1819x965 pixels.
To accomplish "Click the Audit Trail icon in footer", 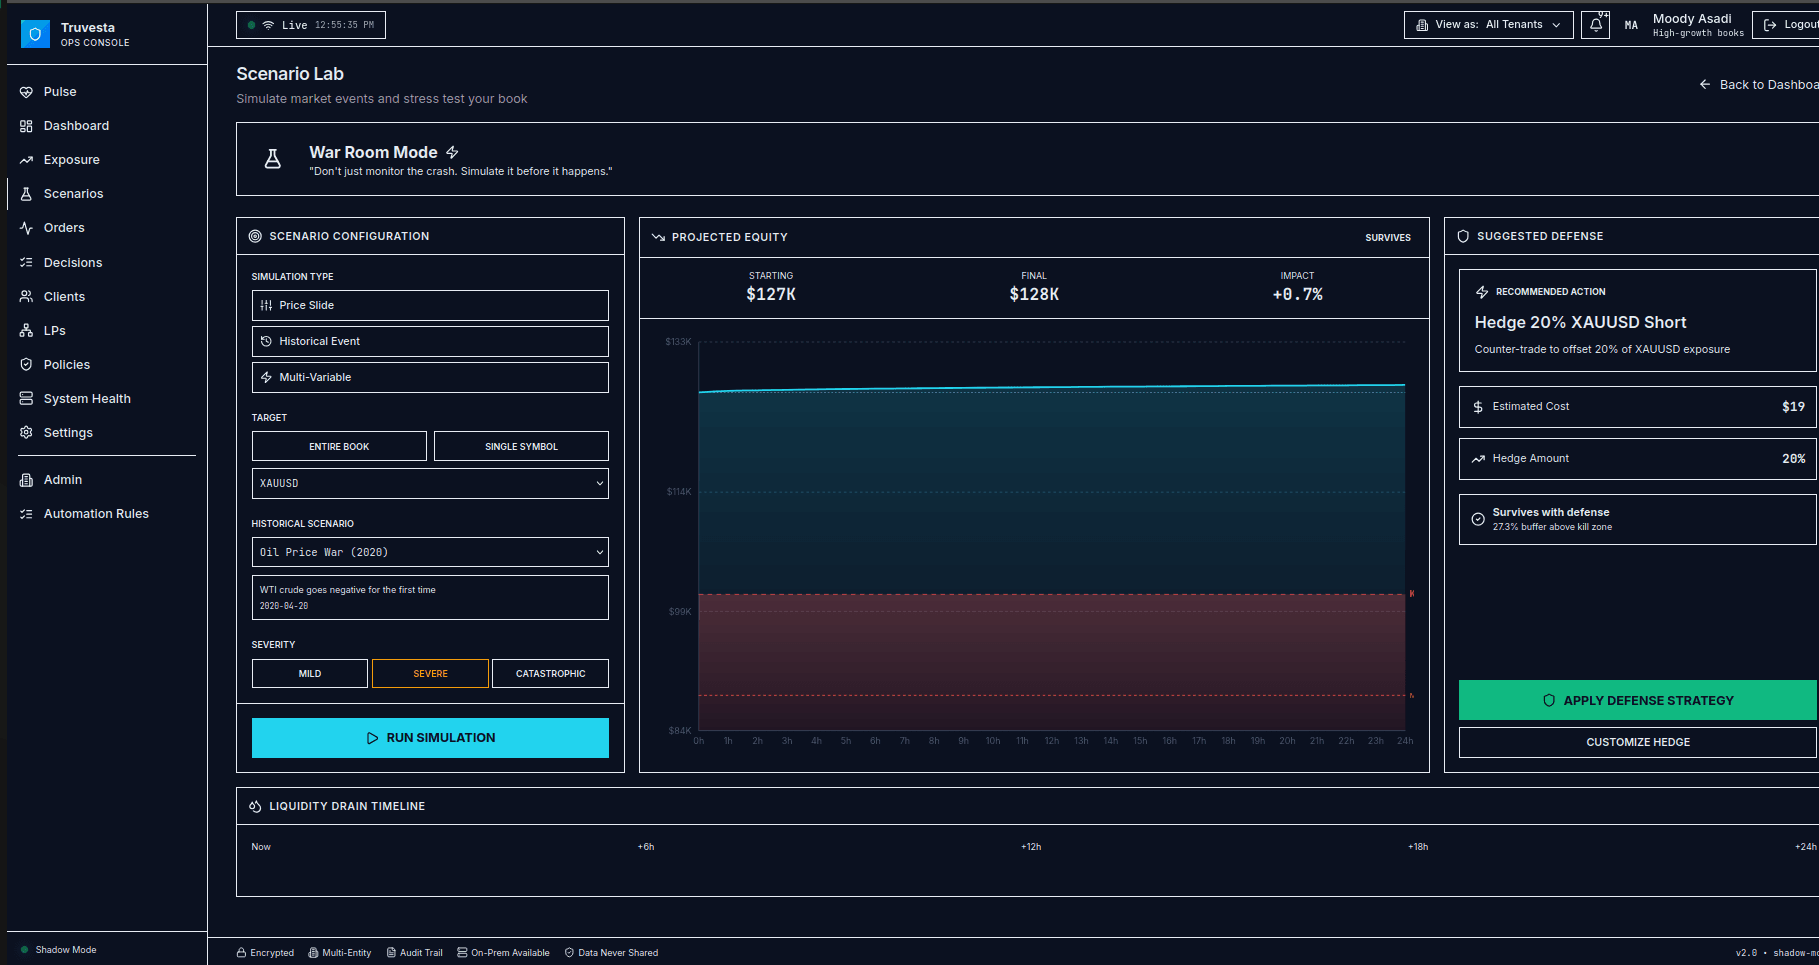I will [x=391, y=953].
